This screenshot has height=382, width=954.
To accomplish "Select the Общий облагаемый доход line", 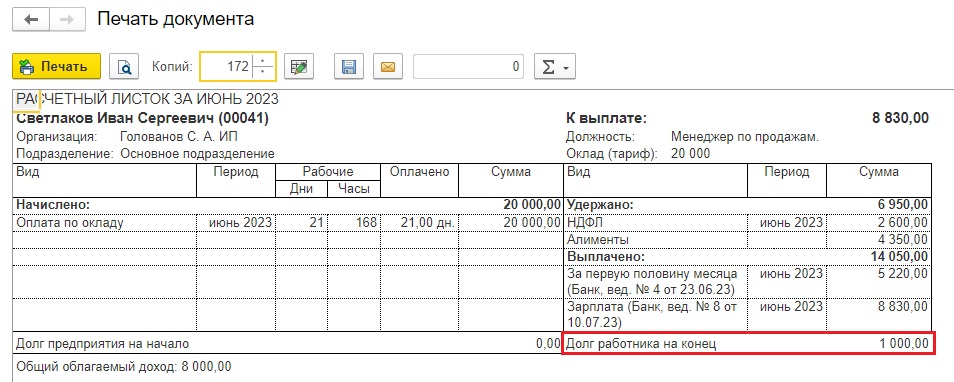I will [124, 367].
